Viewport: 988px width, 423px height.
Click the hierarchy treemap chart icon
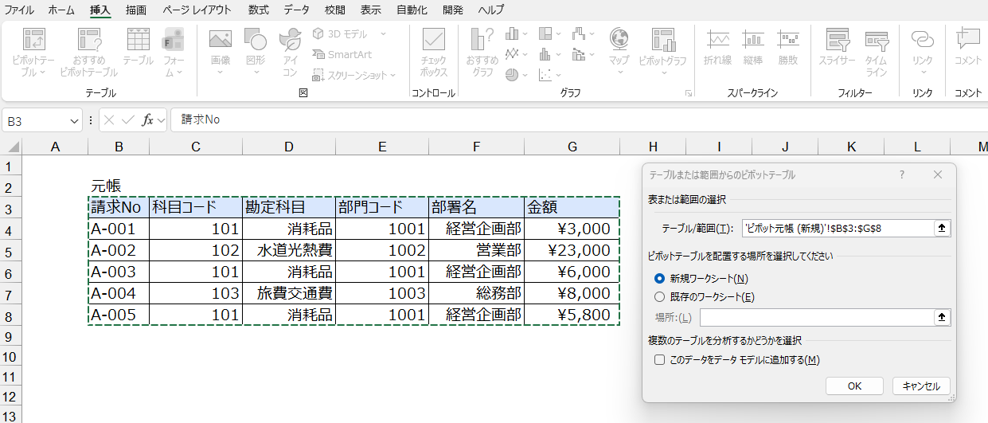pyautogui.click(x=546, y=33)
